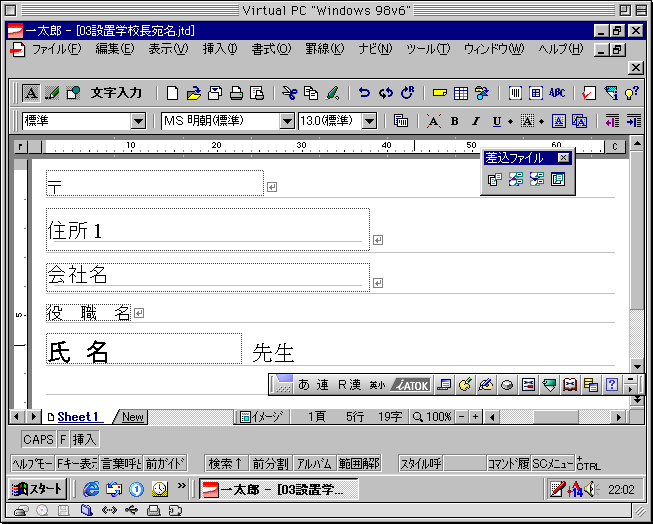Viewport: 653px width, 524px height.
Task: Create a new blank document
Action: (172, 92)
